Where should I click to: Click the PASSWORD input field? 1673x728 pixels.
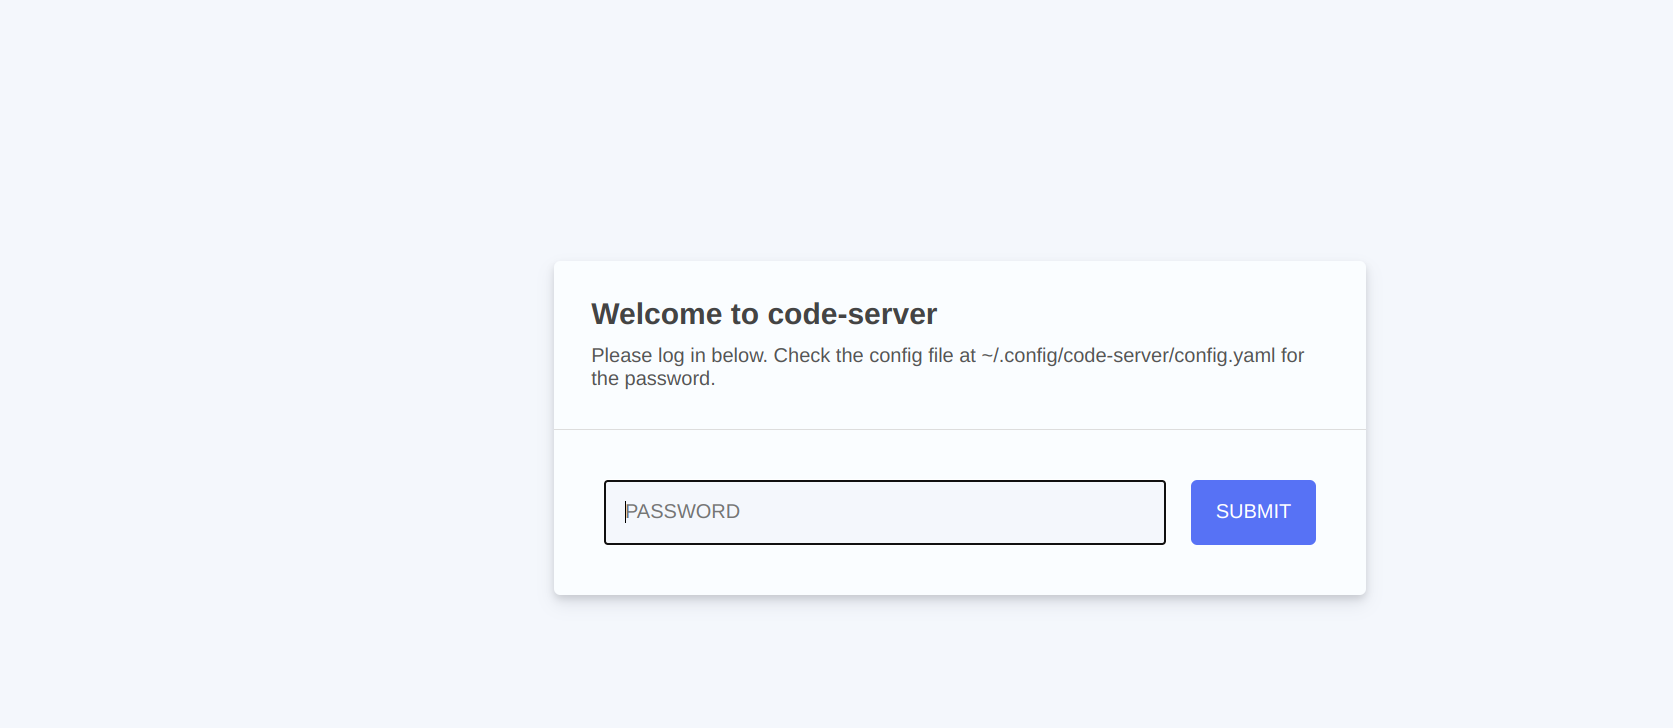pyautogui.click(x=884, y=512)
